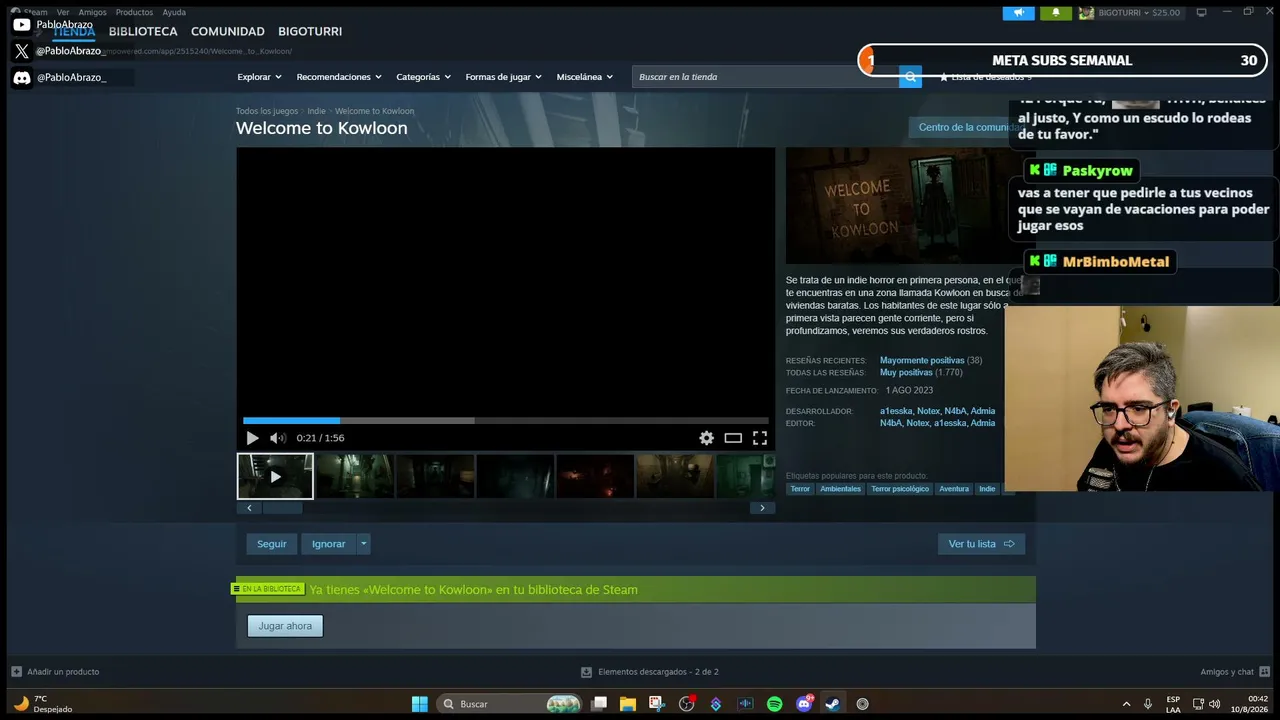Open the Amigos menu

point(92,12)
